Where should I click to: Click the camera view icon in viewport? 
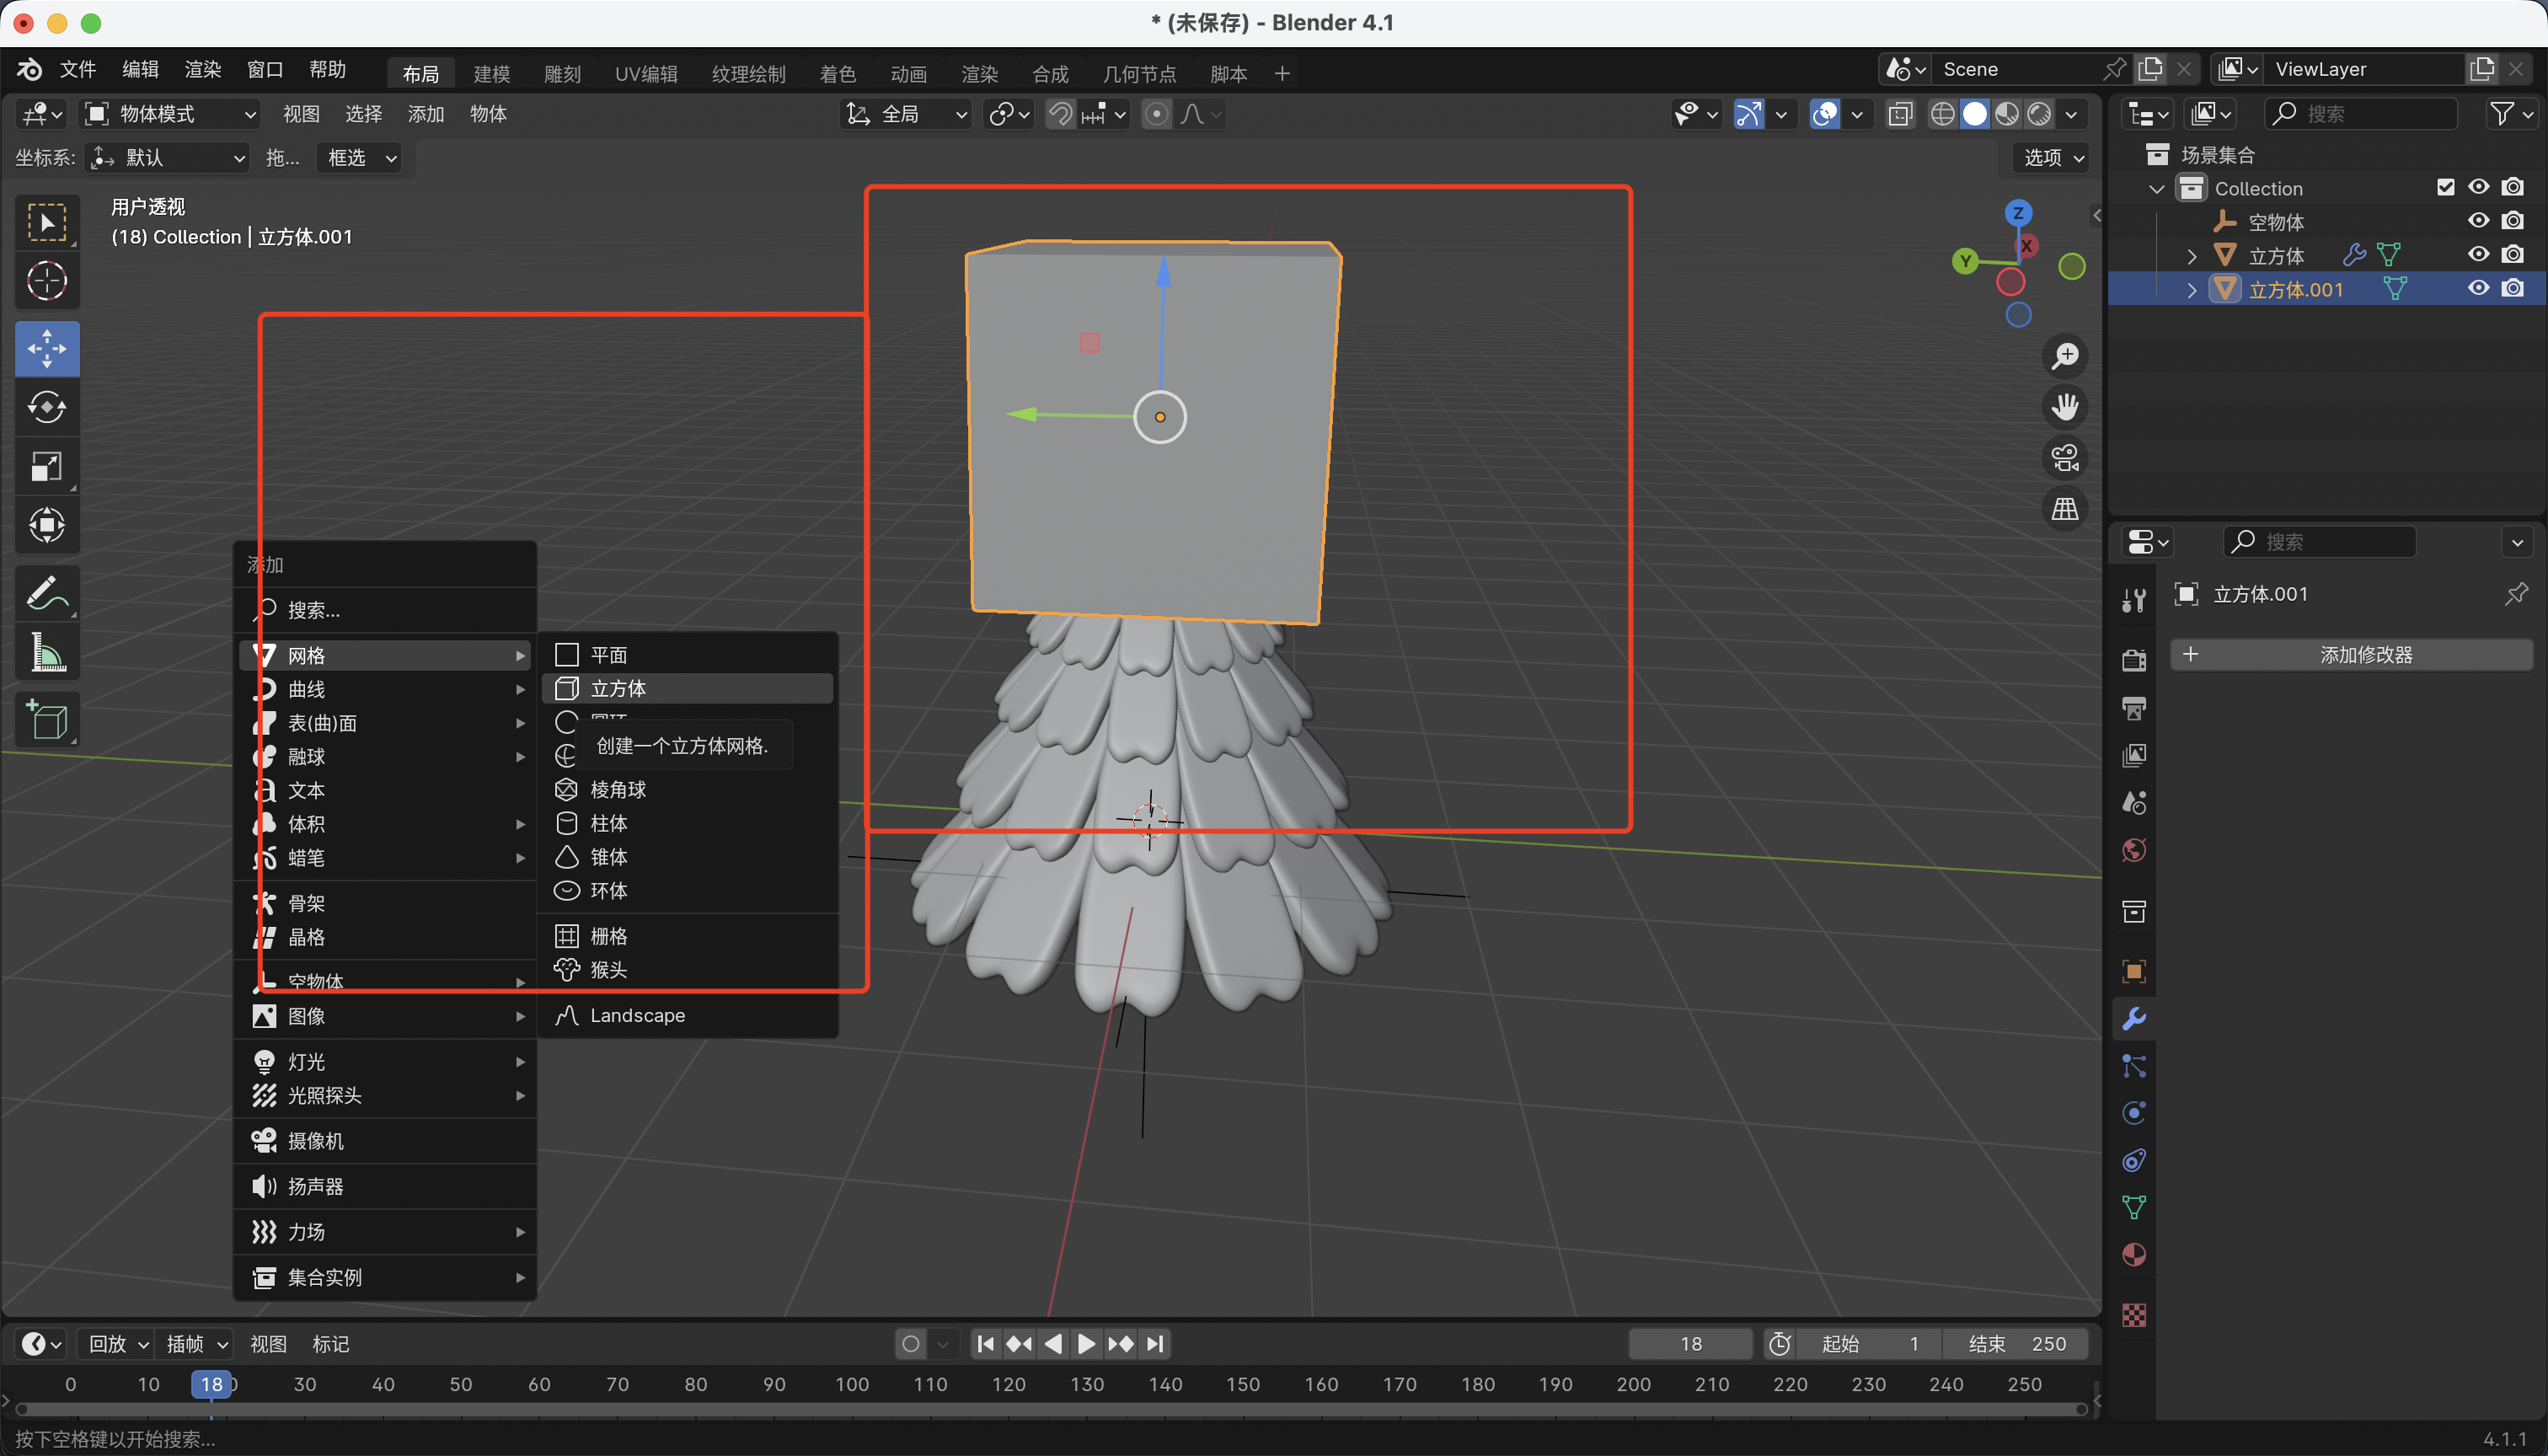pyautogui.click(x=2065, y=458)
